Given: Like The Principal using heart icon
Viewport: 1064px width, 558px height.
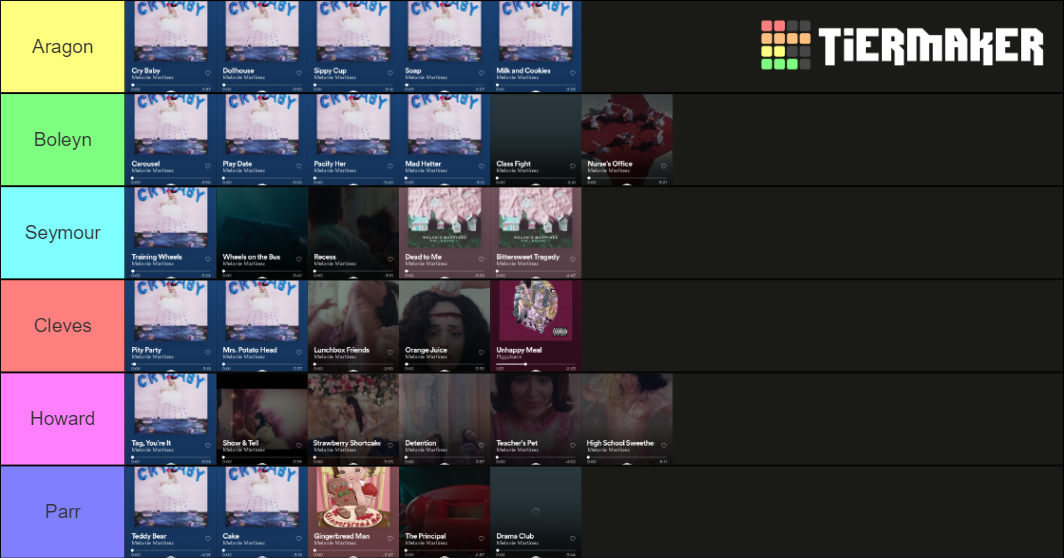Looking at the screenshot, I should click(481, 538).
